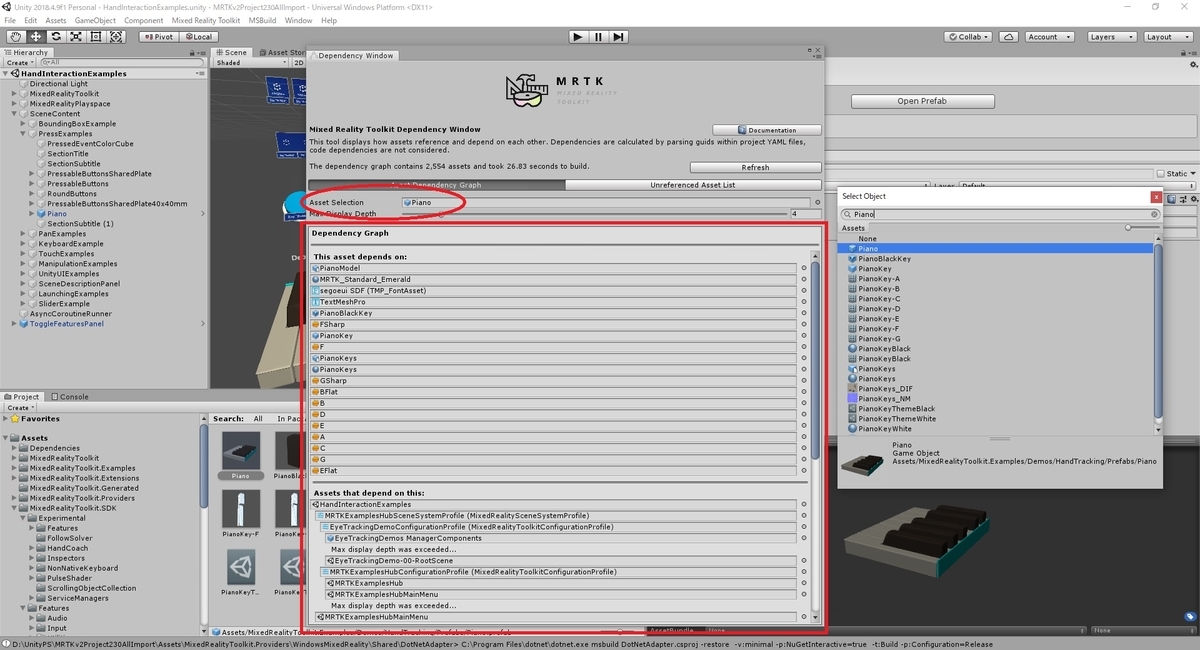Select the Rotate tool

point(56,37)
